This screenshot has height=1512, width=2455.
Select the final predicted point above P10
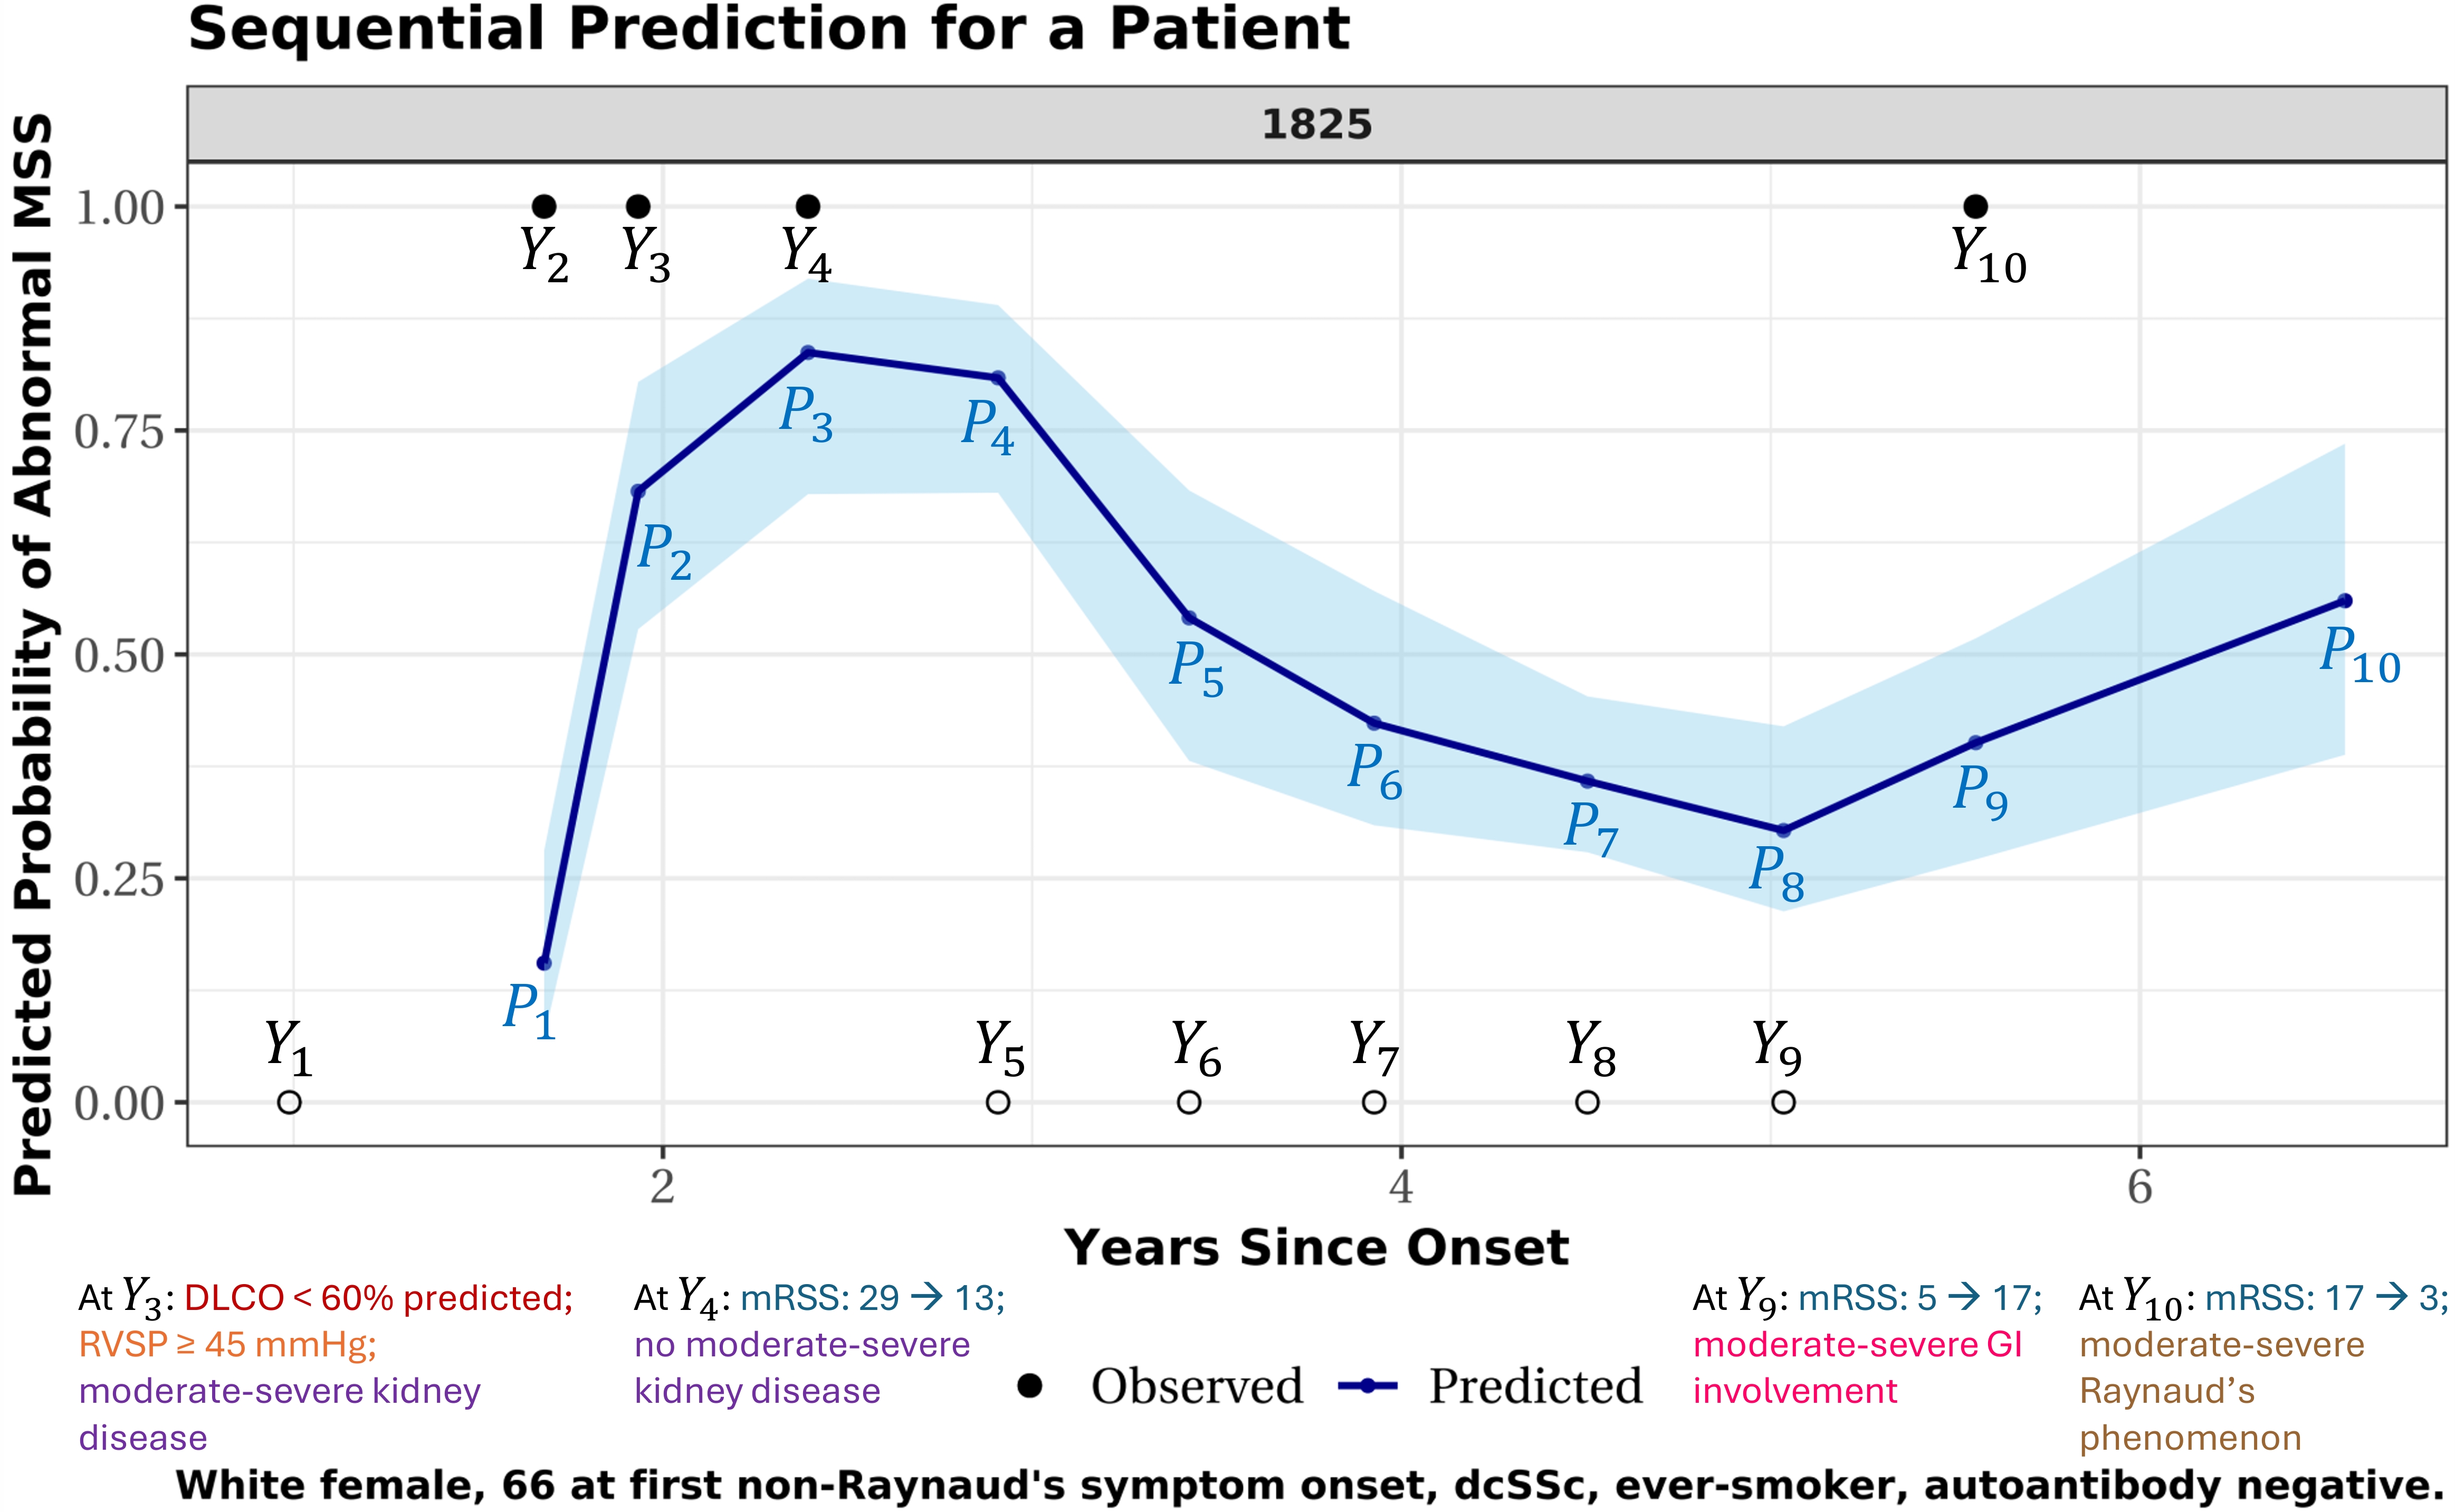(x=2345, y=601)
